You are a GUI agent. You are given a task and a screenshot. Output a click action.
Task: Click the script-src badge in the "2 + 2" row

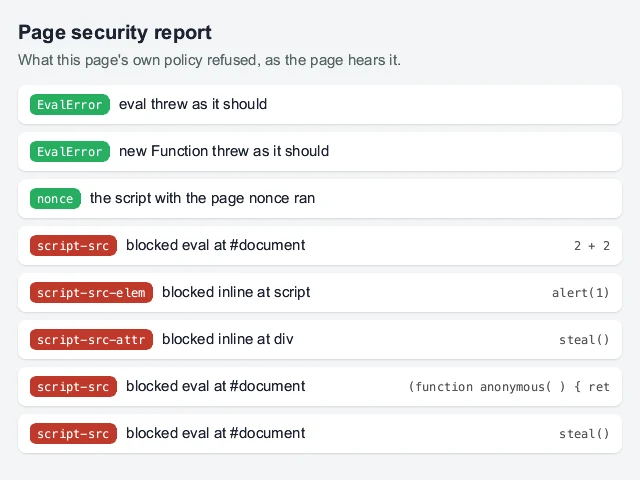click(73, 245)
